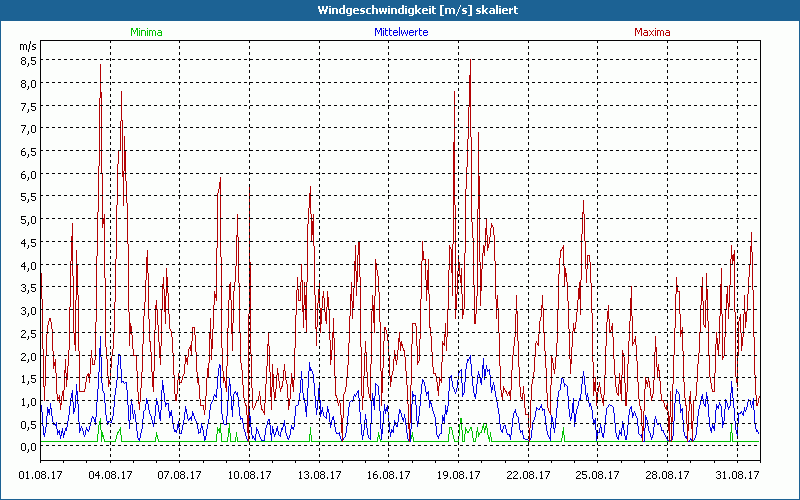The image size is (800, 500).
Task: Click the m/s unit label
Action: tap(27, 46)
